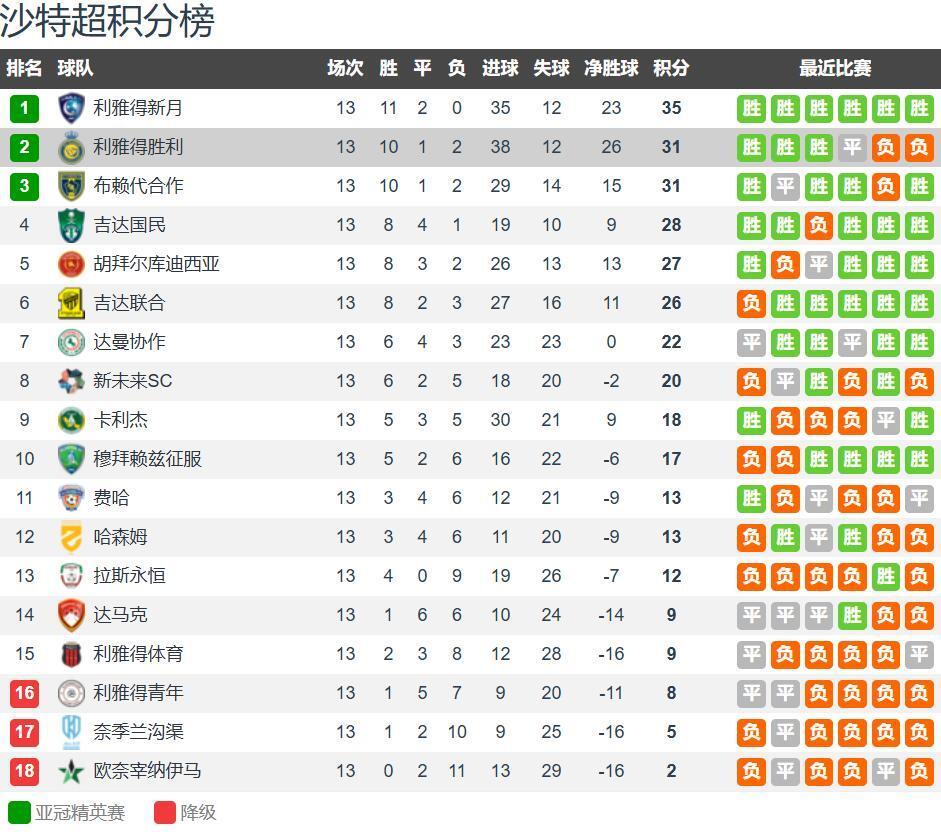941x832 pixels.
Task: Click the green 亚冠精英赛 legend swatch
Action: point(19,812)
